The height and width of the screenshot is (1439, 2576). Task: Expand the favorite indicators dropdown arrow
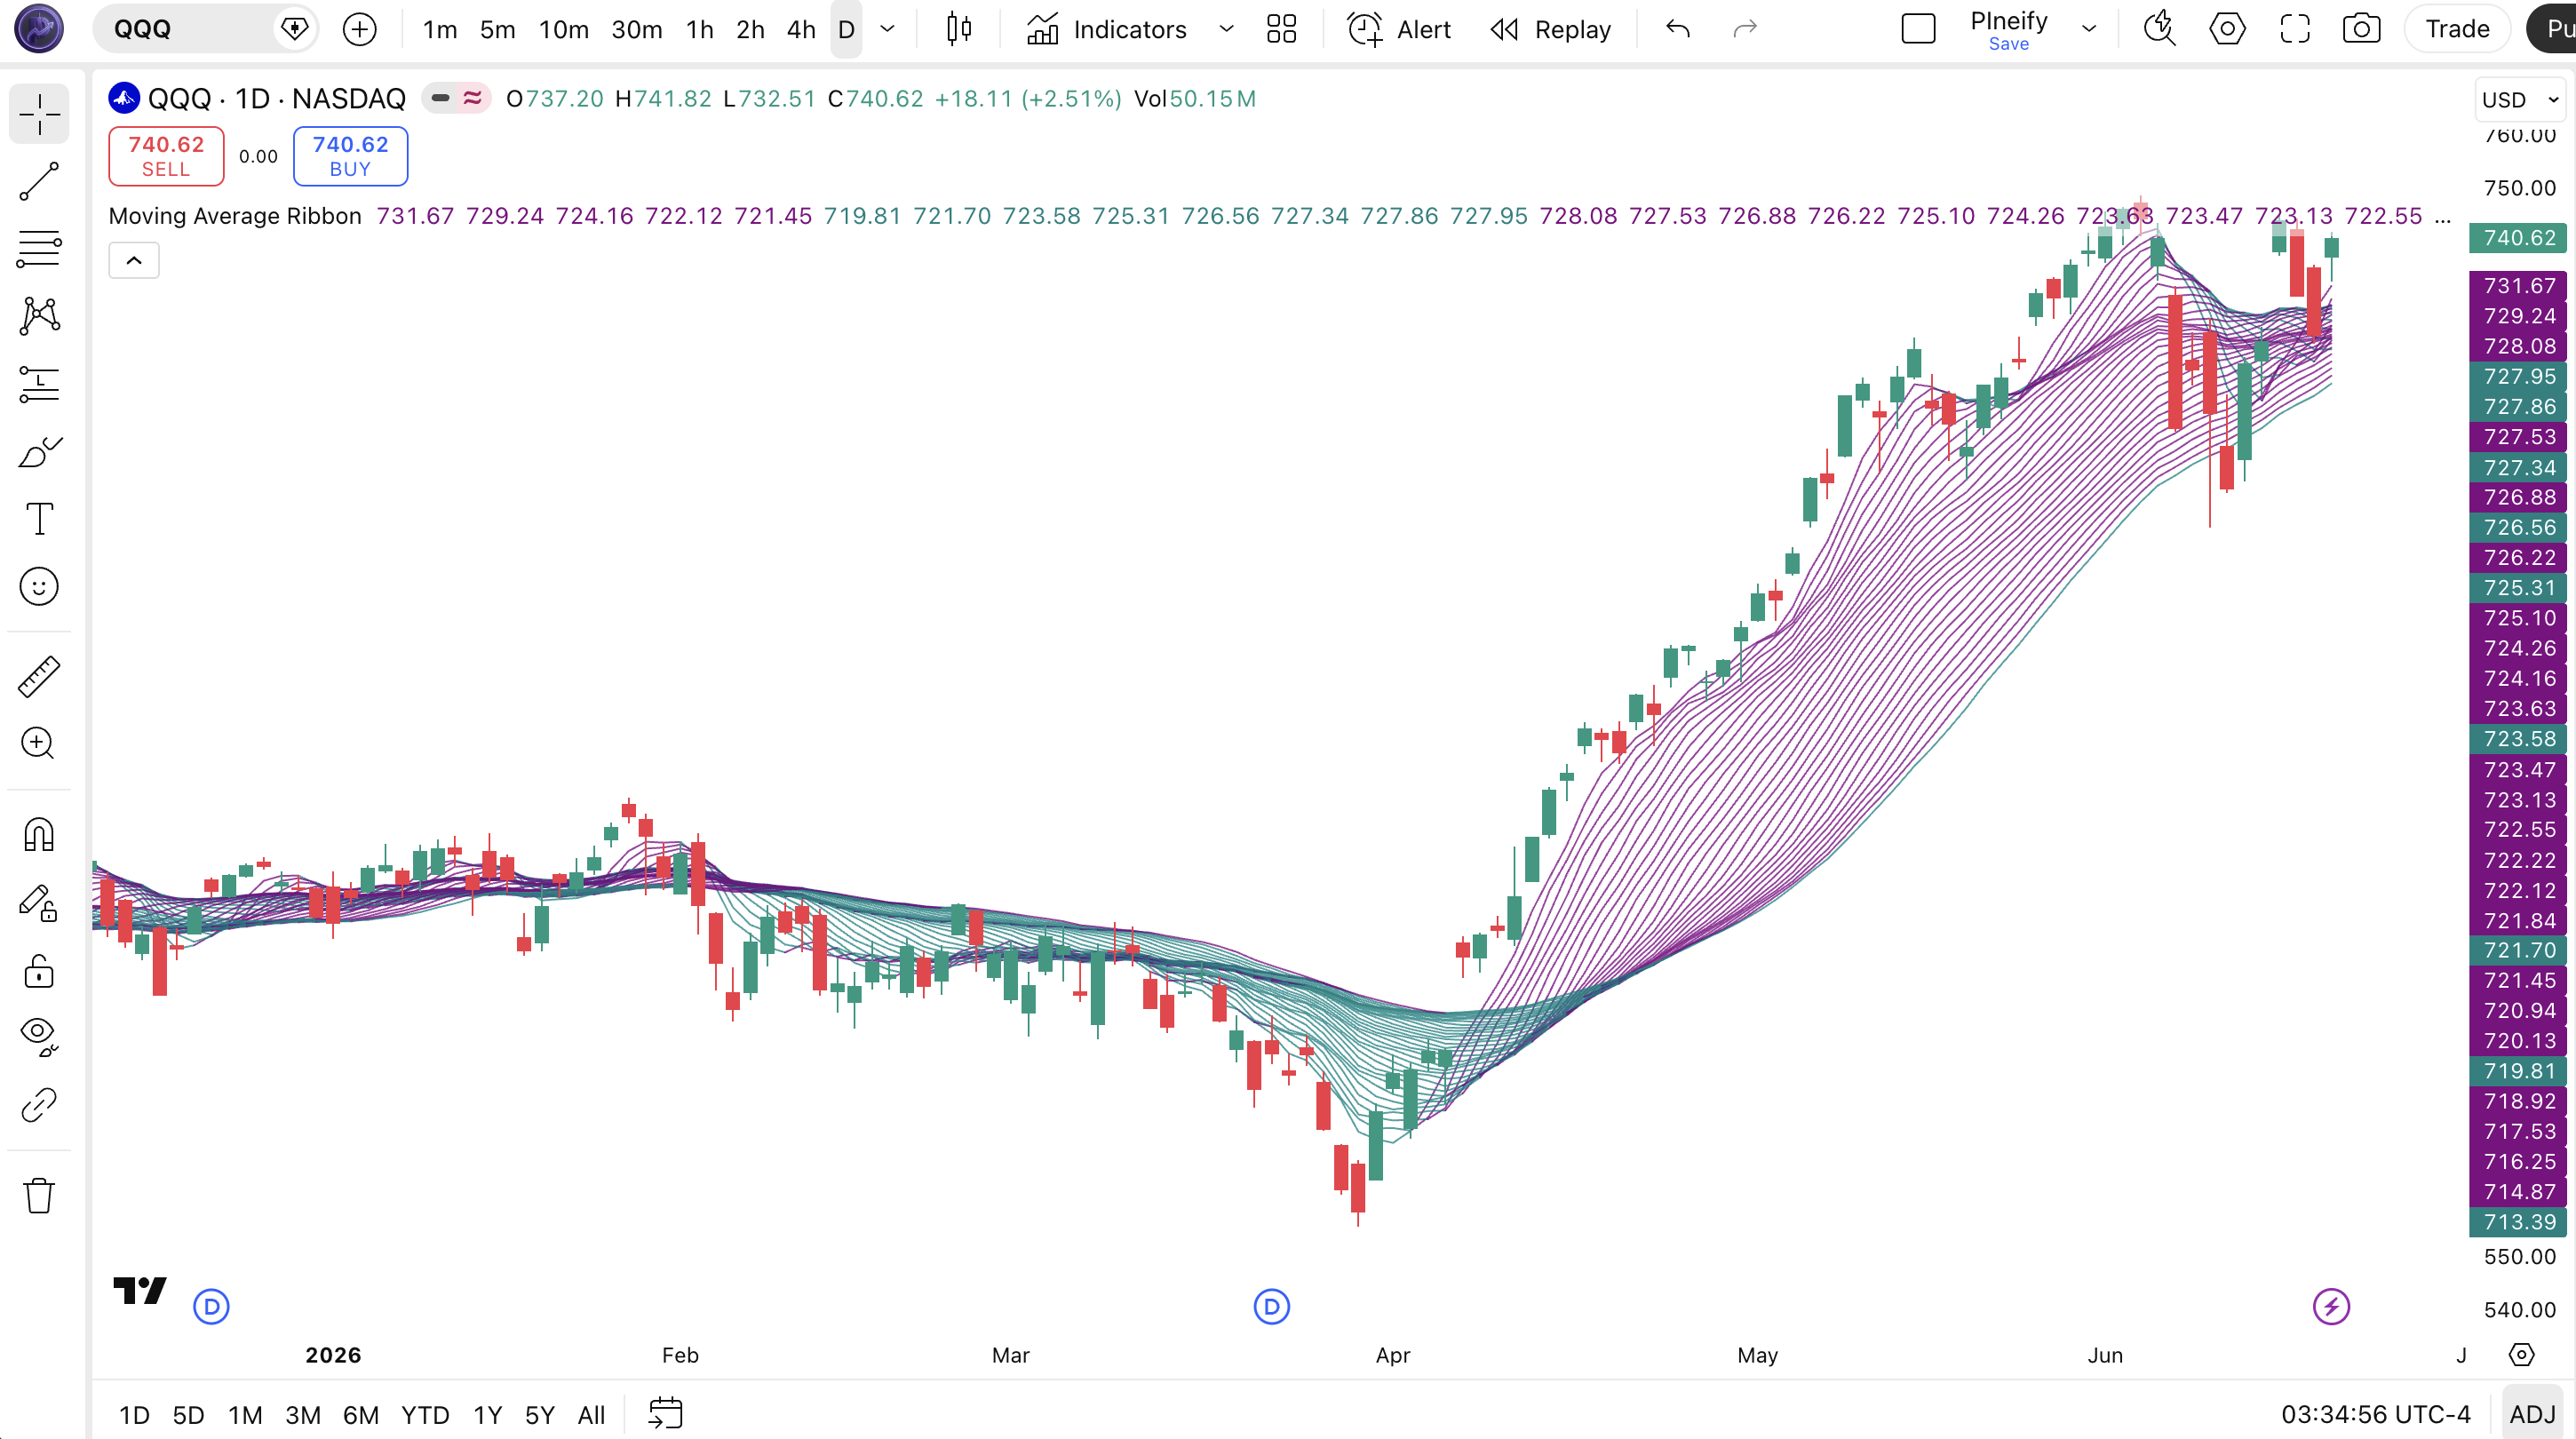click(x=1226, y=29)
